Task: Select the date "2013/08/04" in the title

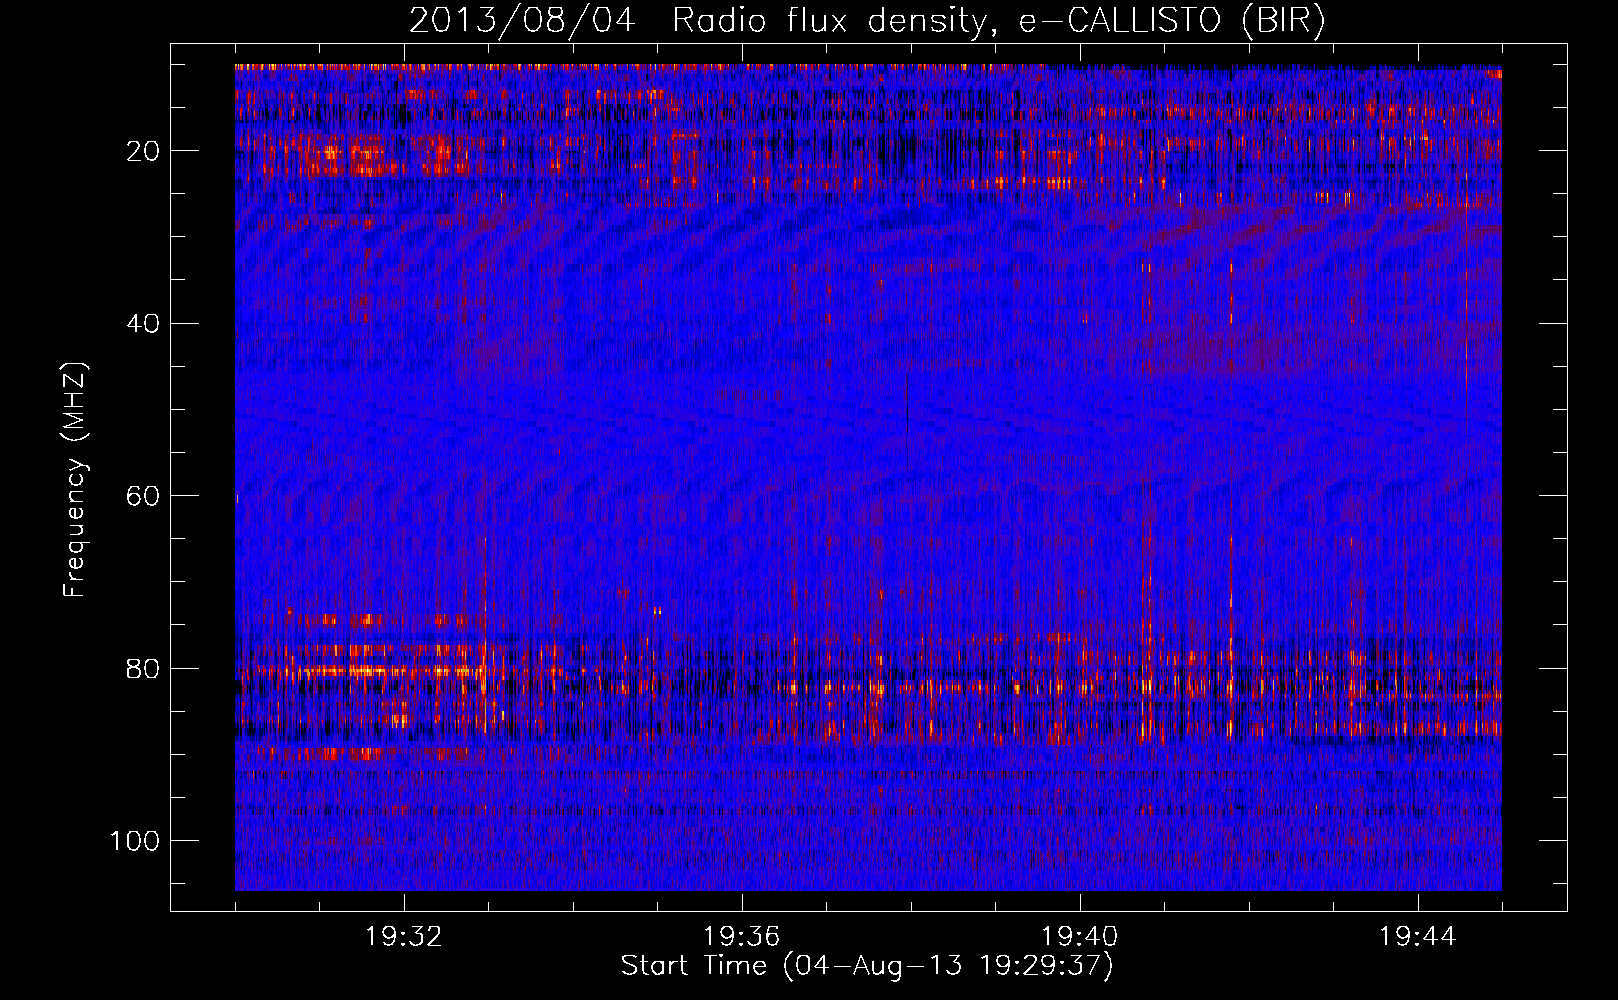Action: [x=521, y=21]
